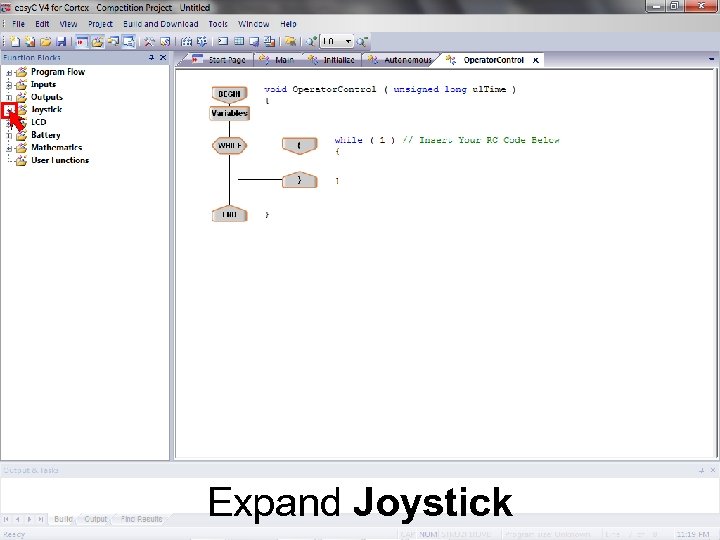Switch to the Build output tab
720x540 pixels.
coord(63,519)
